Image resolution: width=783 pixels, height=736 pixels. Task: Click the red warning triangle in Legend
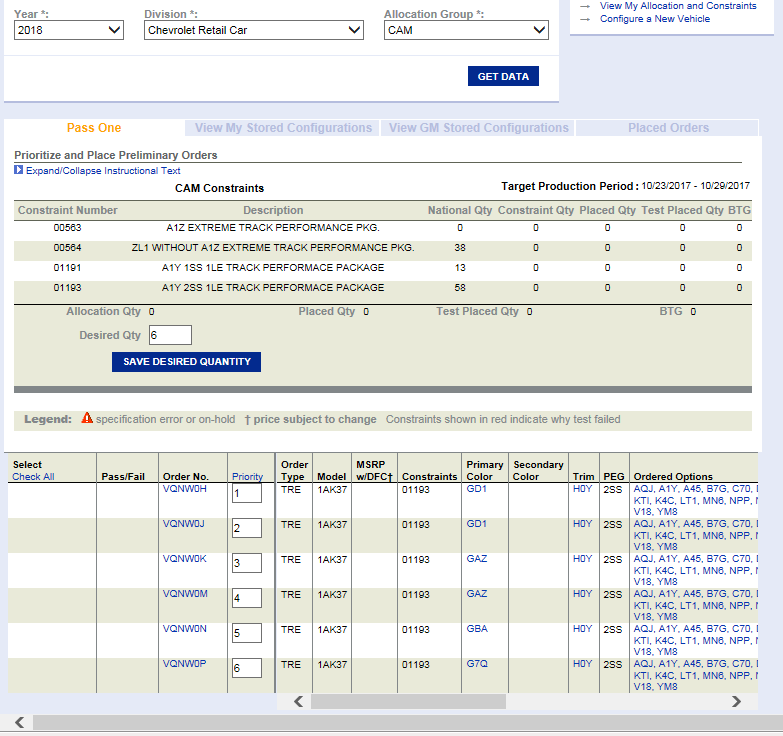pos(87,419)
